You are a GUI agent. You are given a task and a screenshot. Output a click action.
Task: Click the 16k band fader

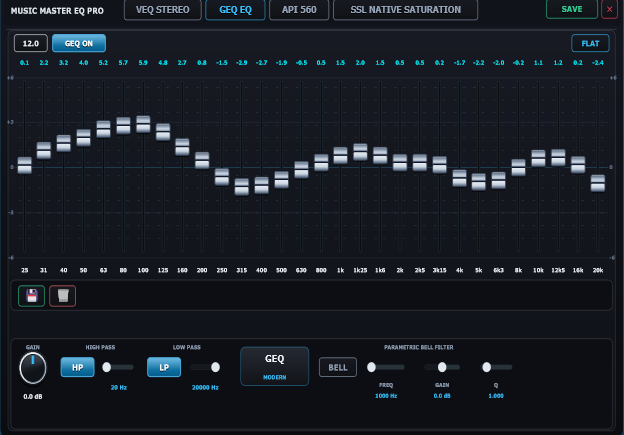(578, 165)
